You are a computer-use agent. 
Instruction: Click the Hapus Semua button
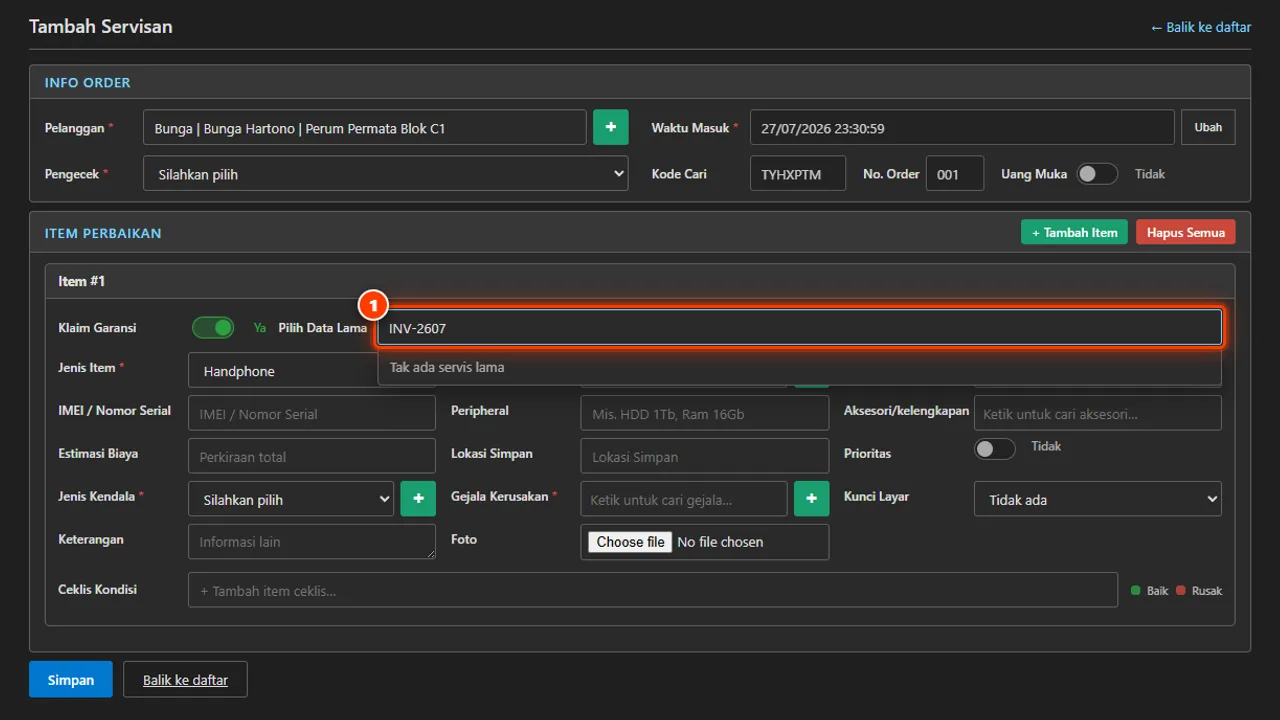coord(1186,233)
